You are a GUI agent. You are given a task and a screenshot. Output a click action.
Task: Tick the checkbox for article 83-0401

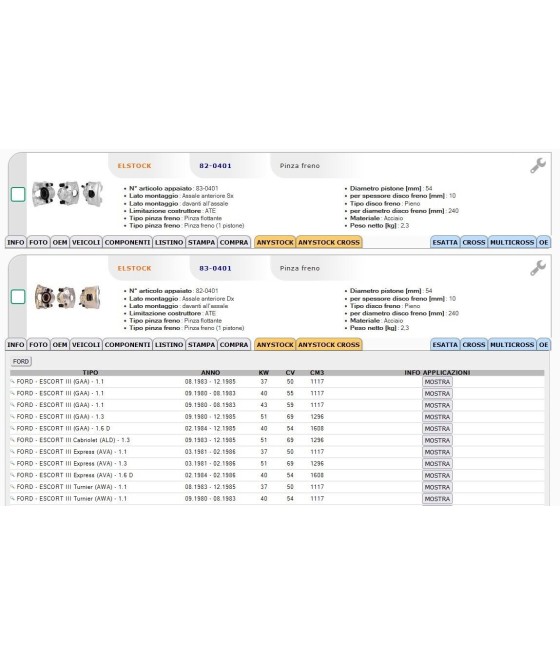(18, 297)
